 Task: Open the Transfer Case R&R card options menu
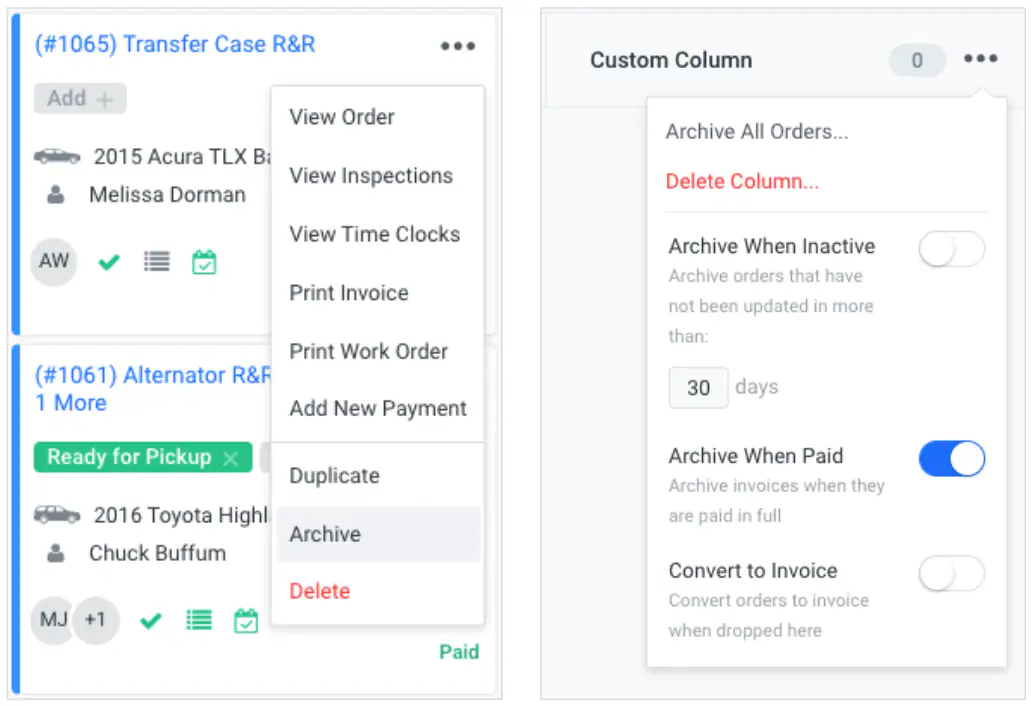pos(457,46)
